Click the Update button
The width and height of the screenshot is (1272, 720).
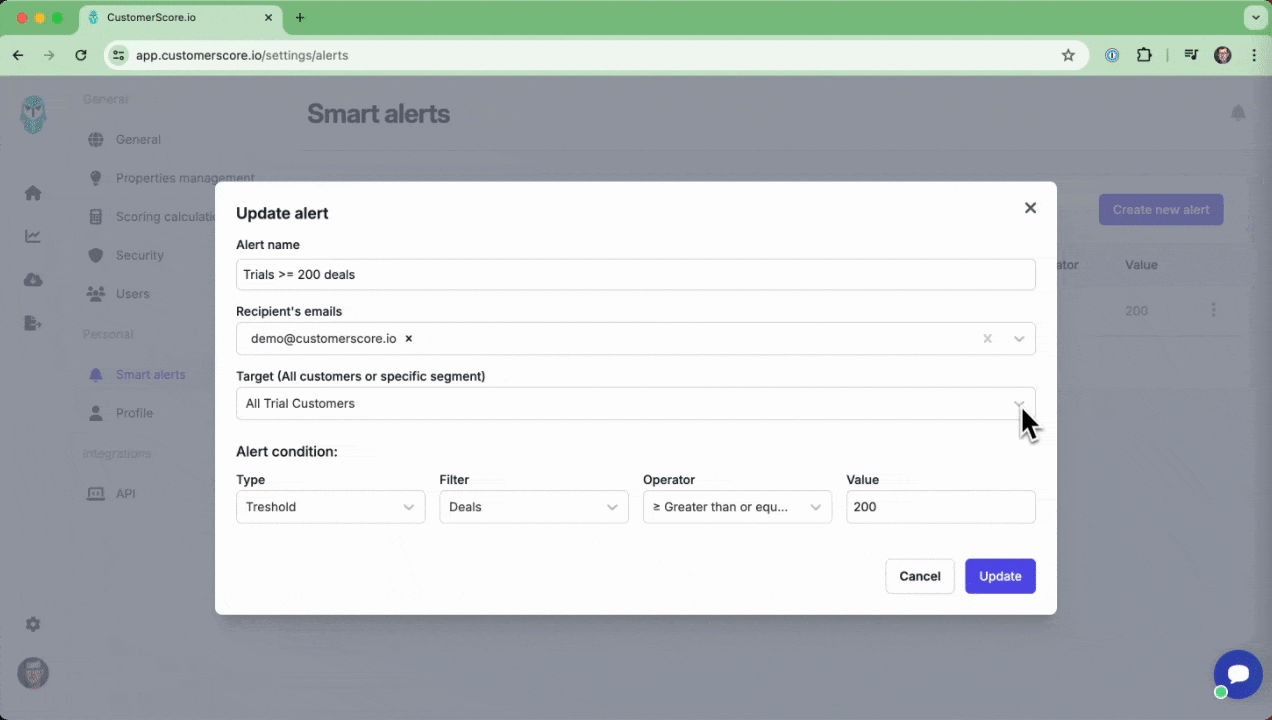[x=1000, y=576]
